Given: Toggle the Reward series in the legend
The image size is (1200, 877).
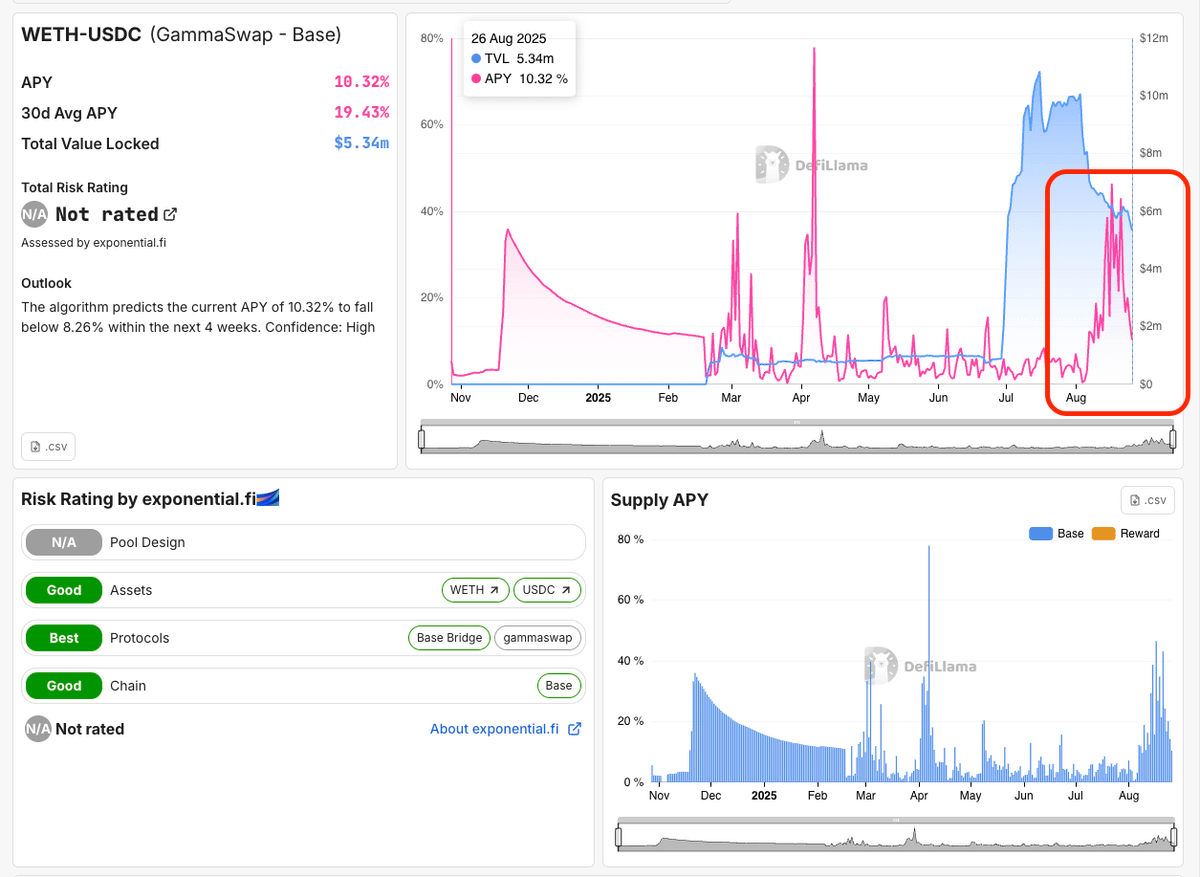Looking at the screenshot, I should point(1126,534).
